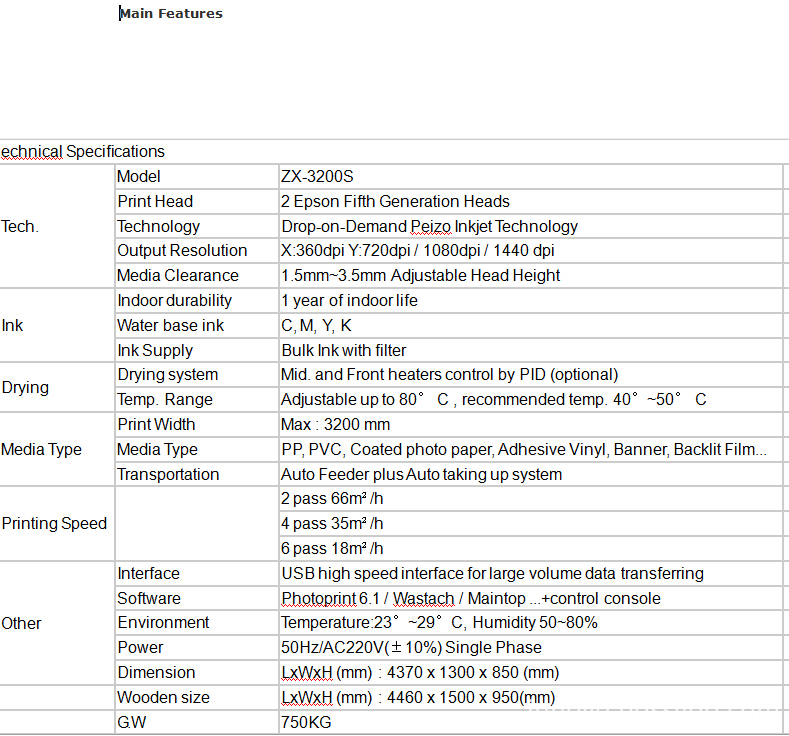Select the 'Temp. Range' label
Viewport: 789px width, 736px height.
165,399
